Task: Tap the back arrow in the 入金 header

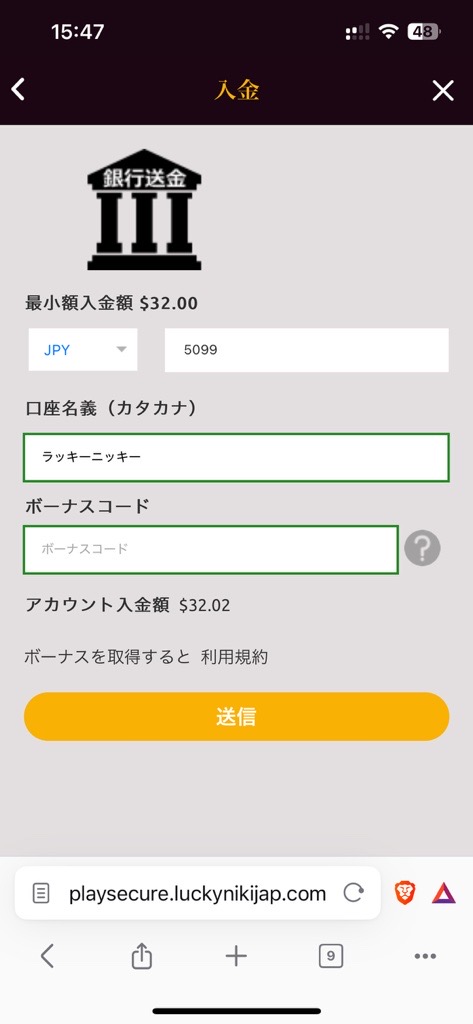Action: click(x=18, y=89)
